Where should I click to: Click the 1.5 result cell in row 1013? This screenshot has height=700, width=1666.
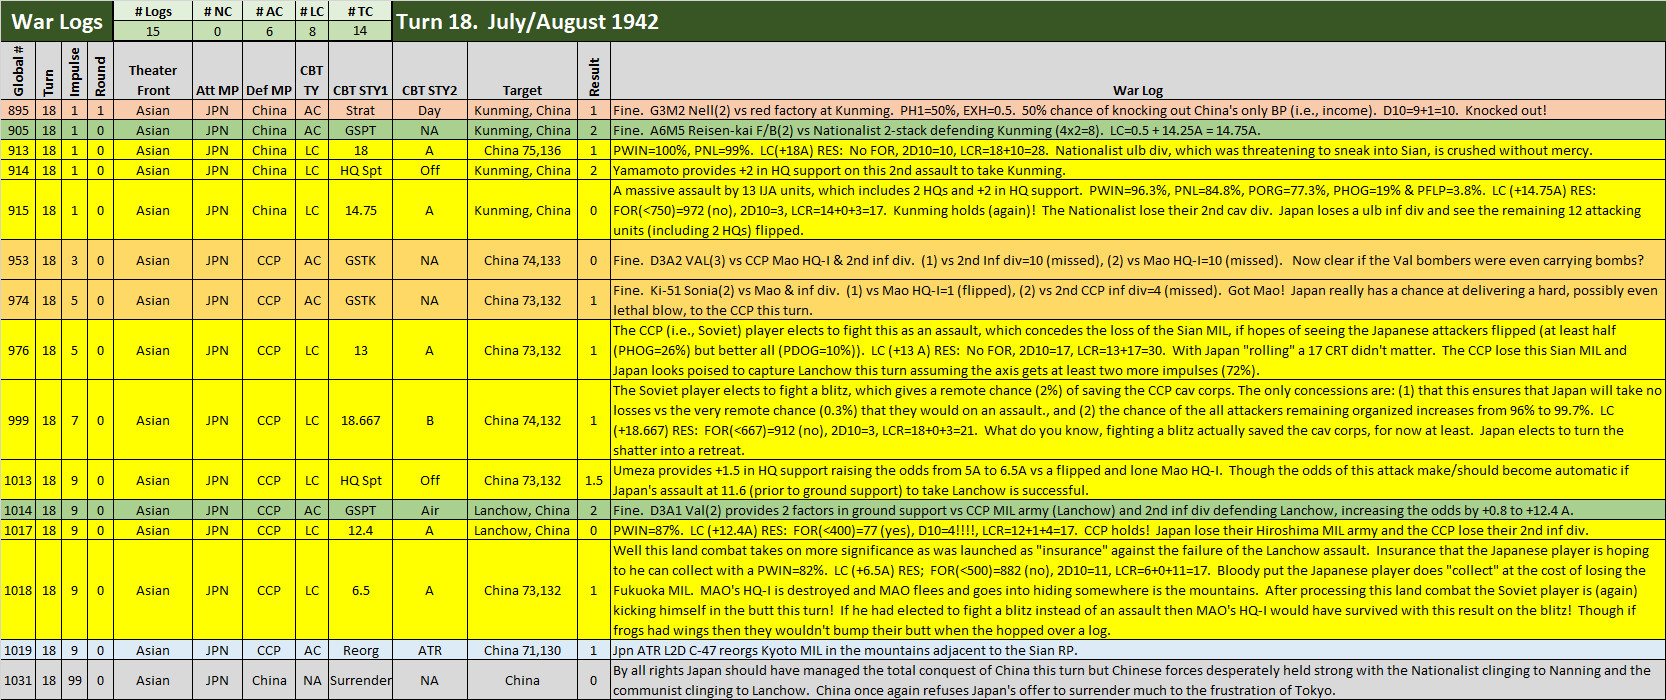point(594,480)
